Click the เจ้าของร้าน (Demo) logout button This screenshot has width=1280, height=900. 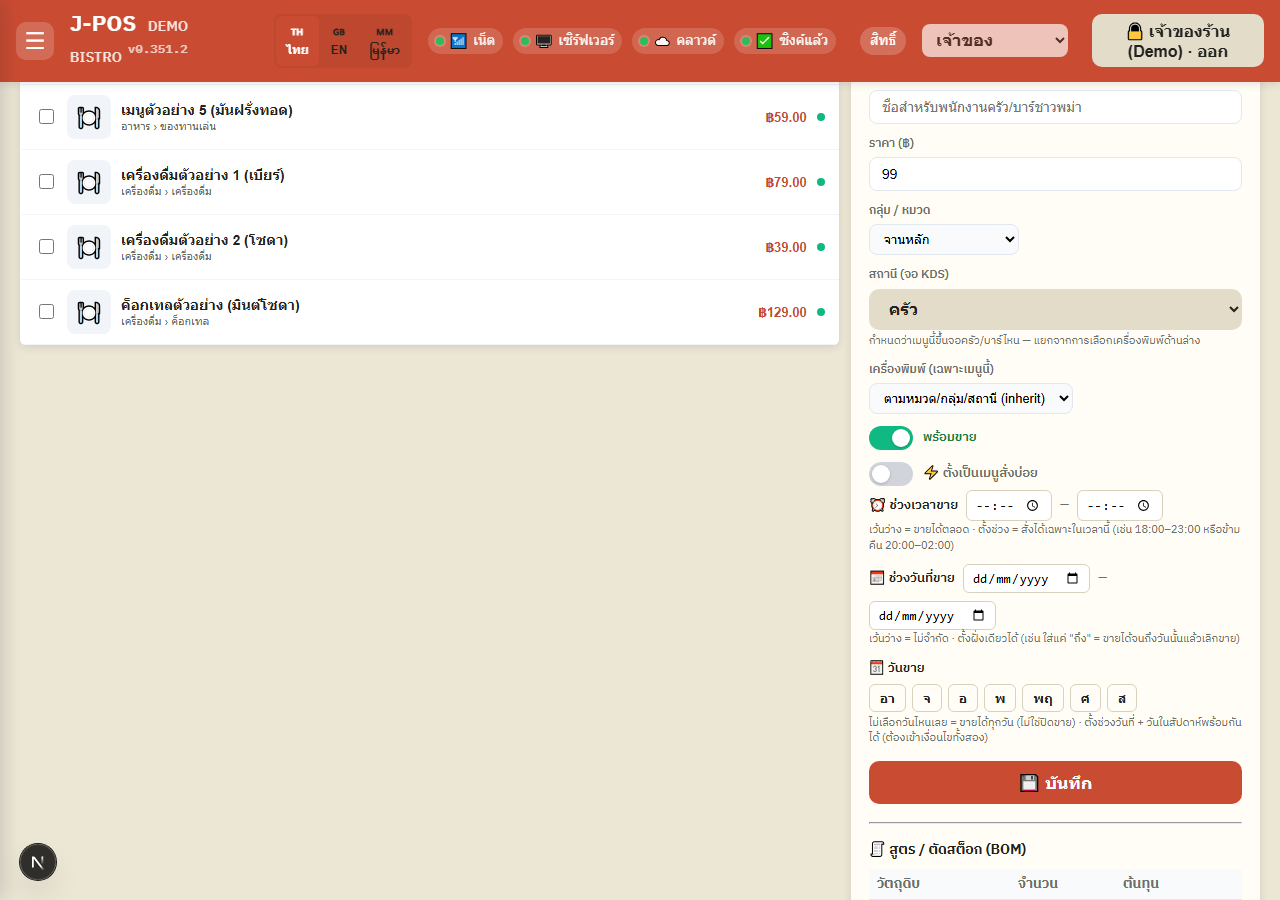pos(1178,41)
